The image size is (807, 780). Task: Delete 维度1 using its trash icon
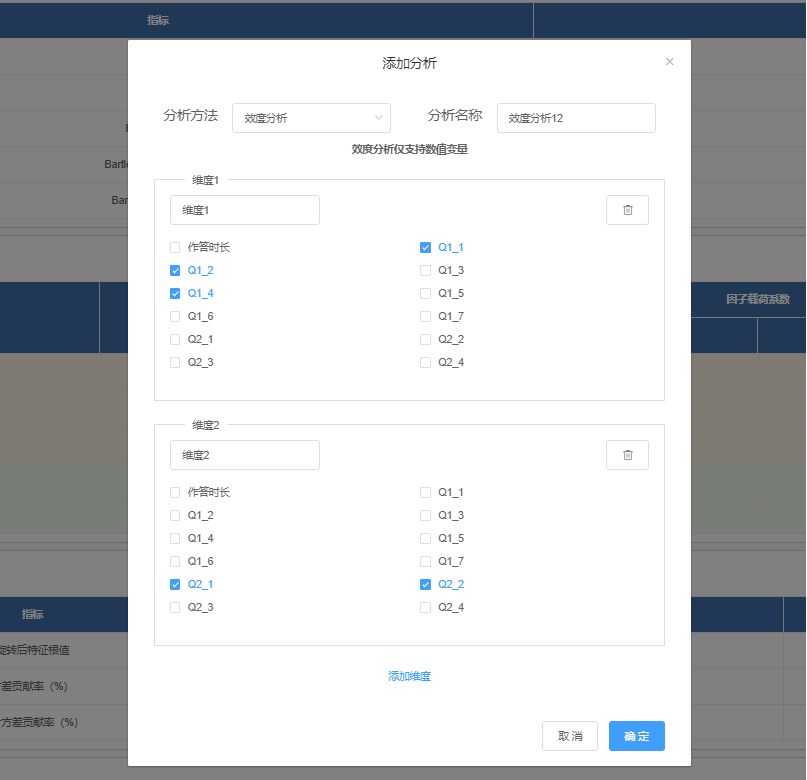(627, 209)
